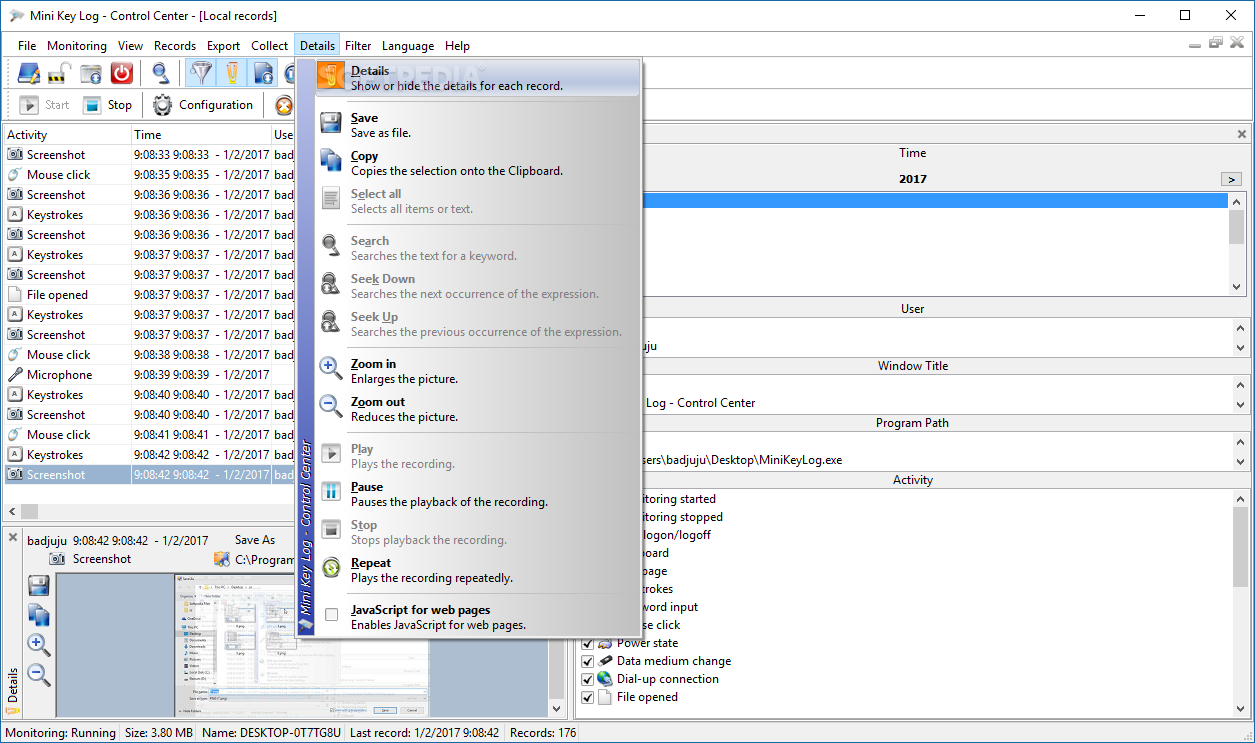Open Configuration via the gear button
Viewport: 1255px width, 743px height.
(x=203, y=105)
